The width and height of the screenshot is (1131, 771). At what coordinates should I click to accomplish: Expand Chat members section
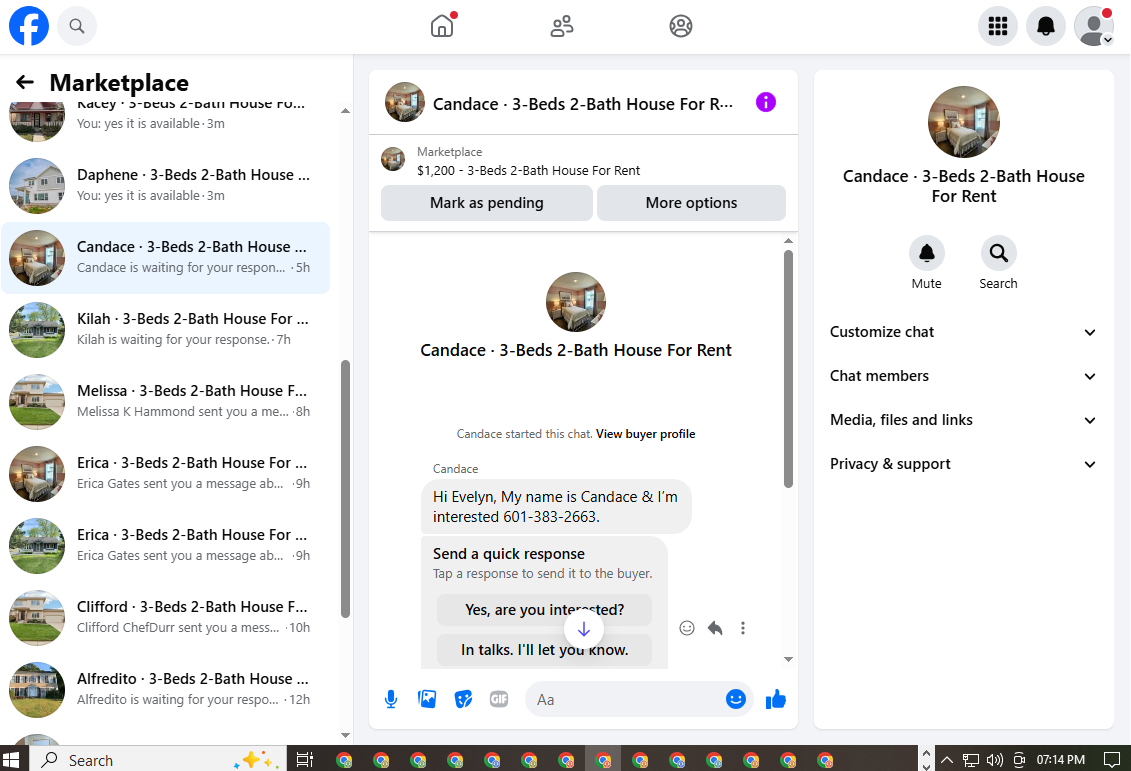coord(963,376)
